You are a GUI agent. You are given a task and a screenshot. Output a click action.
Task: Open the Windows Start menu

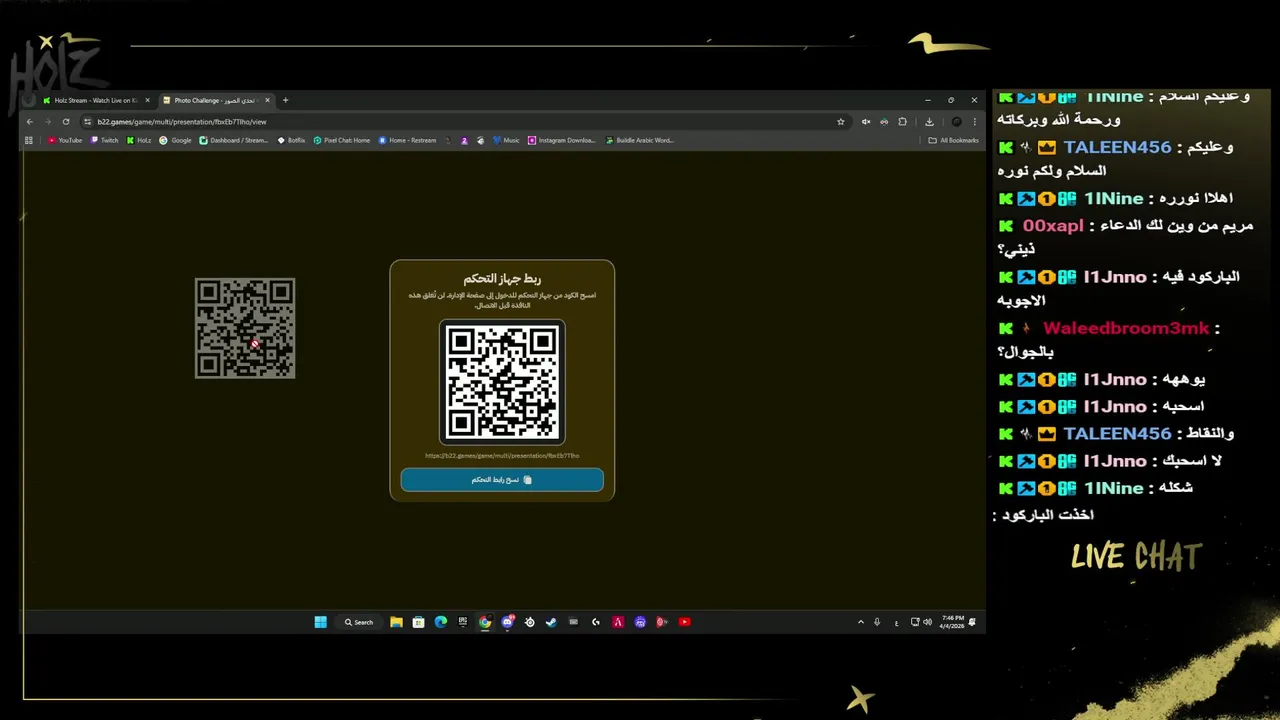[x=321, y=622]
